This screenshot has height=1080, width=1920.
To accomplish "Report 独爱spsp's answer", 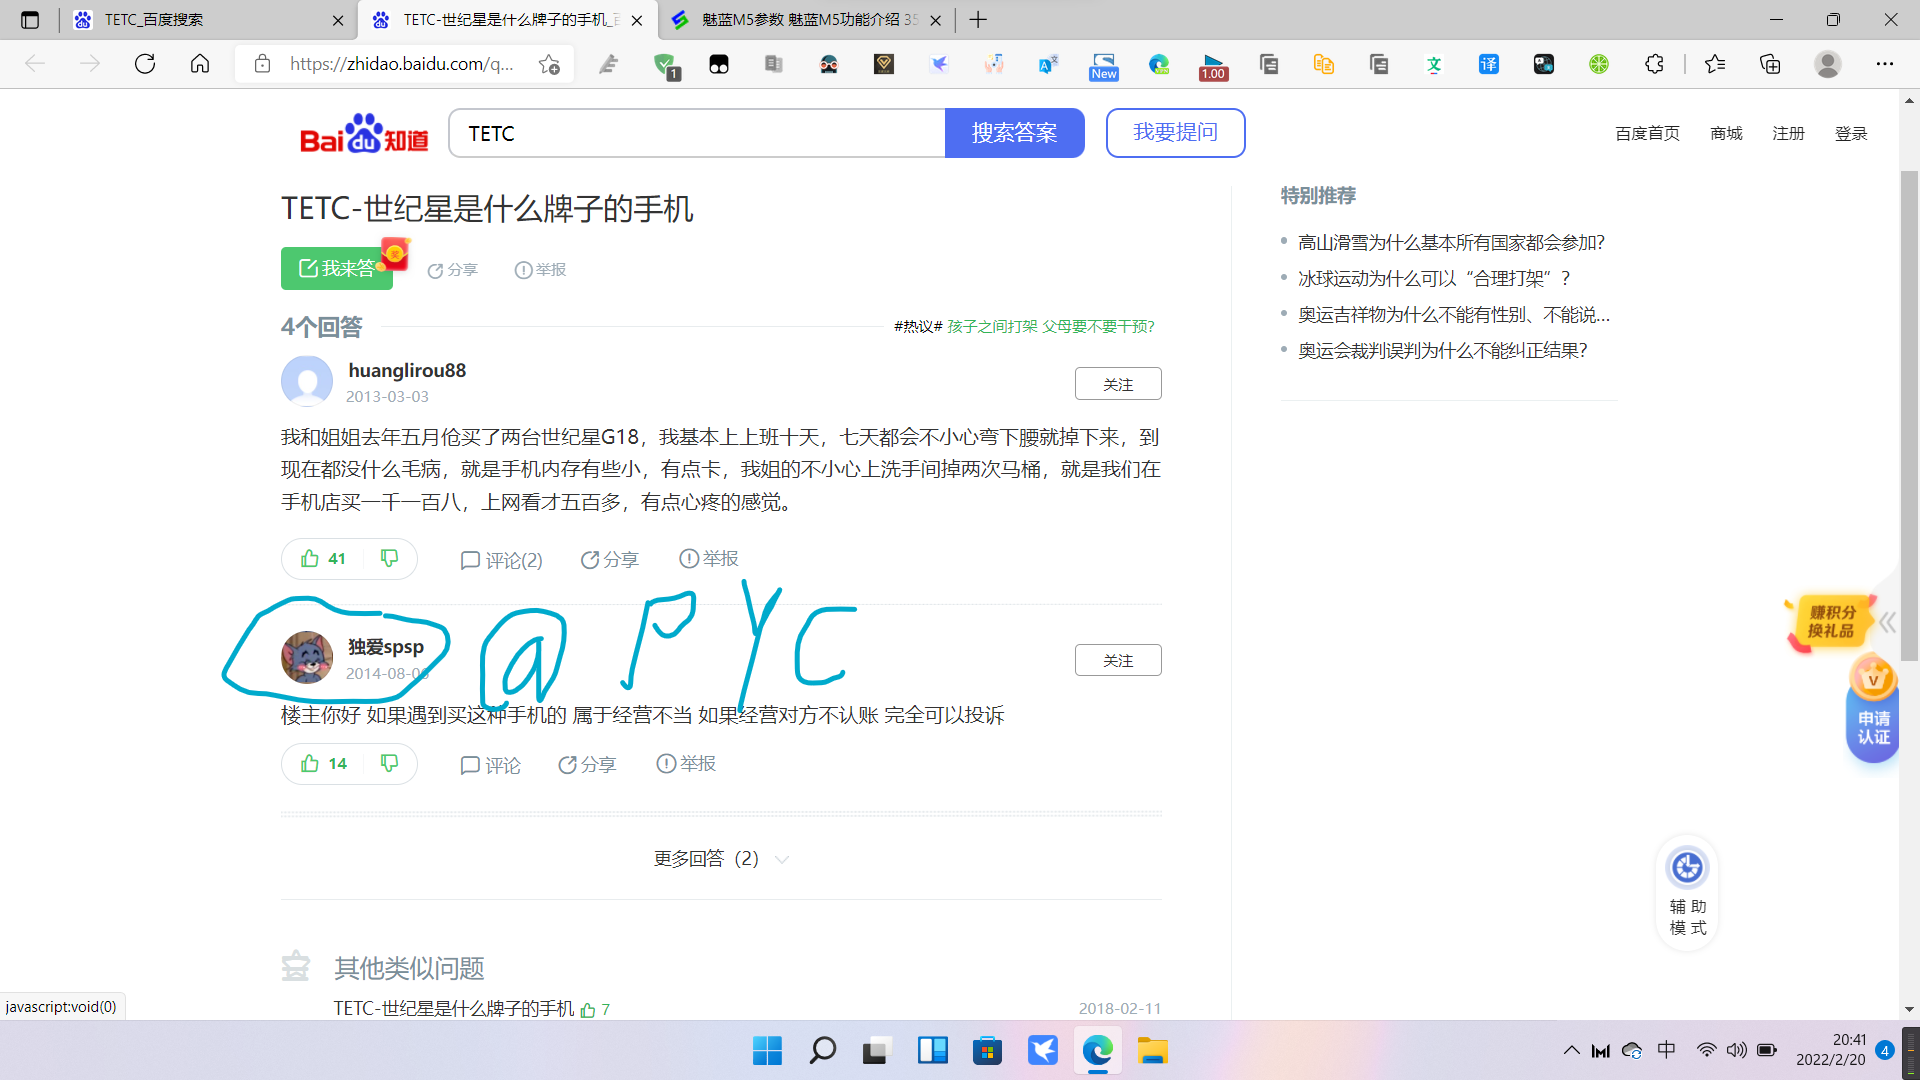I will point(686,763).
